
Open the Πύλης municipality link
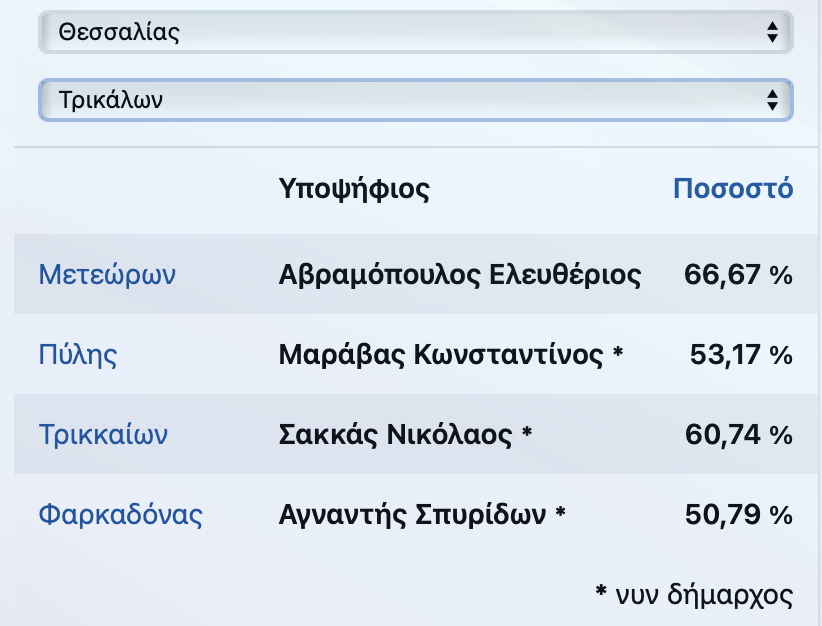[78, 354]
